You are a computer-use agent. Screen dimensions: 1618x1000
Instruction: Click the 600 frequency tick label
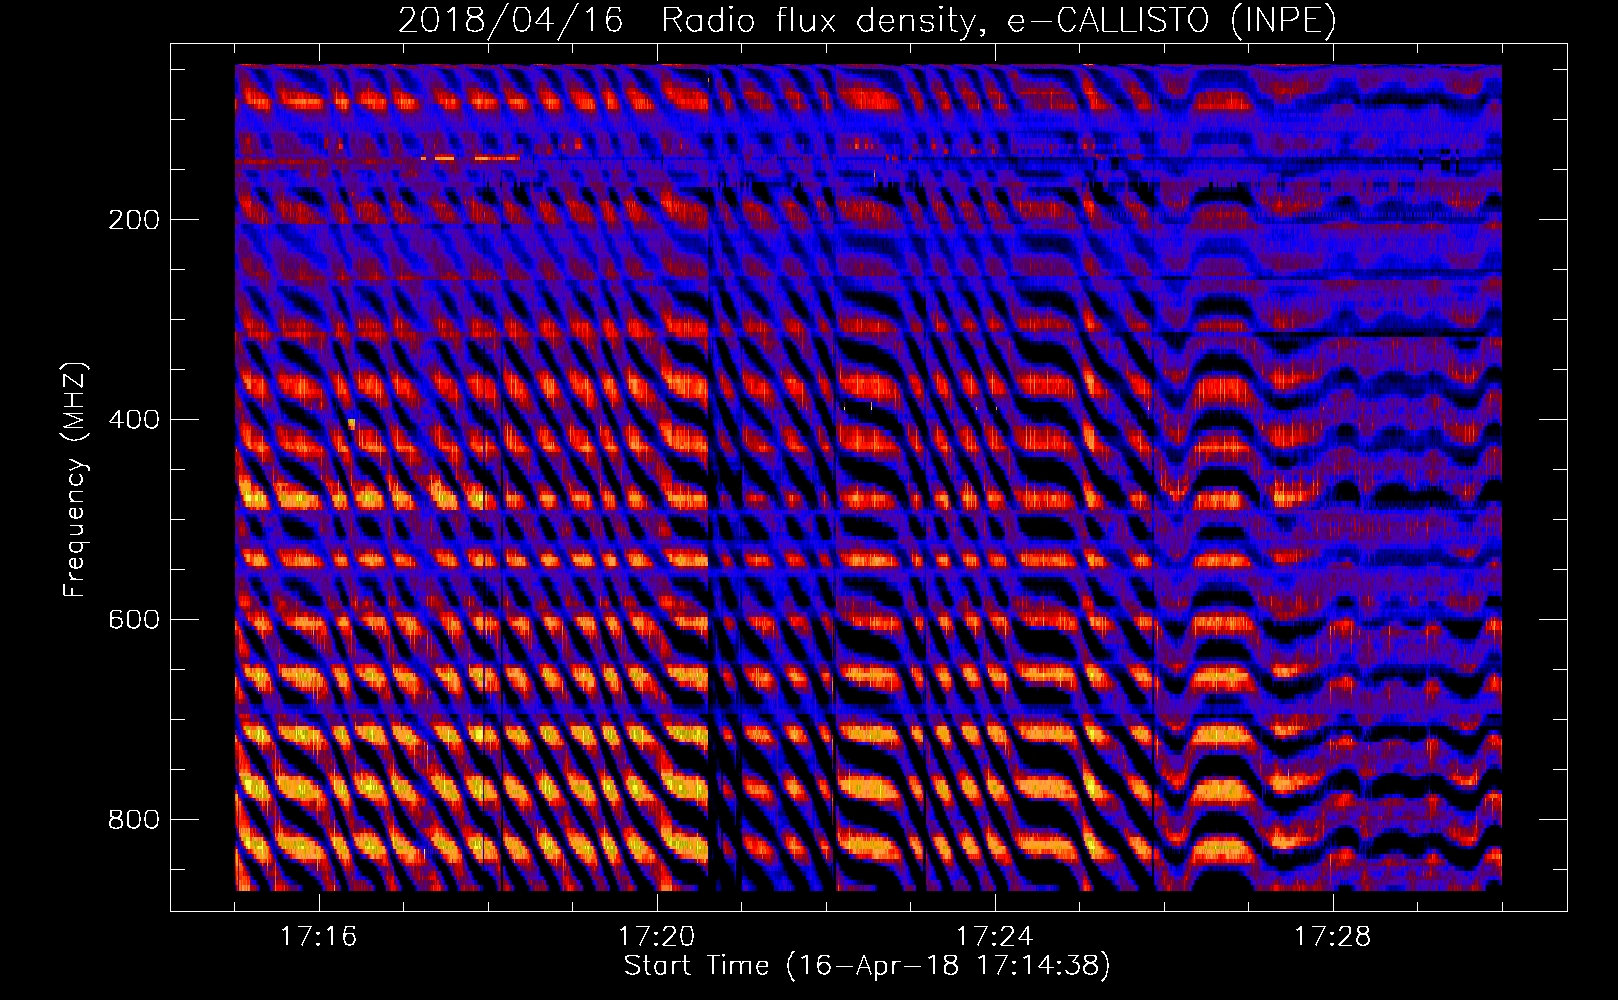tap(134, 619)
